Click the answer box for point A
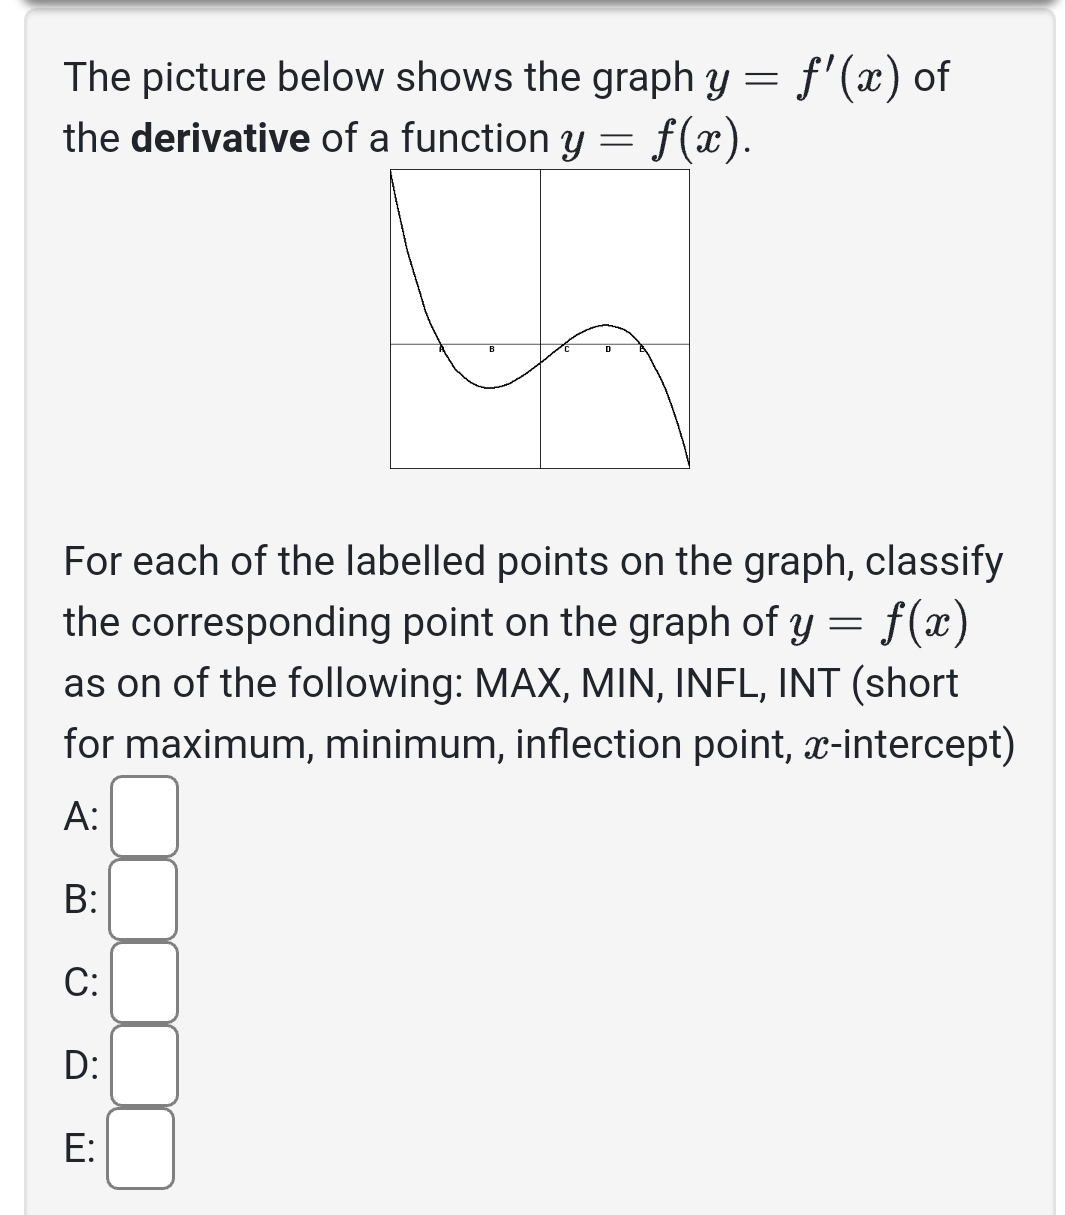Screen dimensions: 1065x1215 [144, 816]
